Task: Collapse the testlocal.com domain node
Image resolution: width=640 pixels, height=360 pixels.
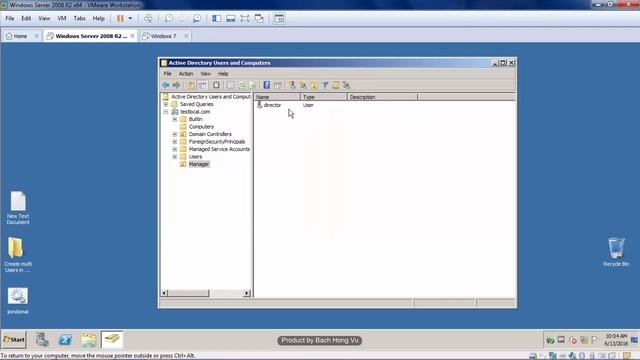Action: click(166, 111)
